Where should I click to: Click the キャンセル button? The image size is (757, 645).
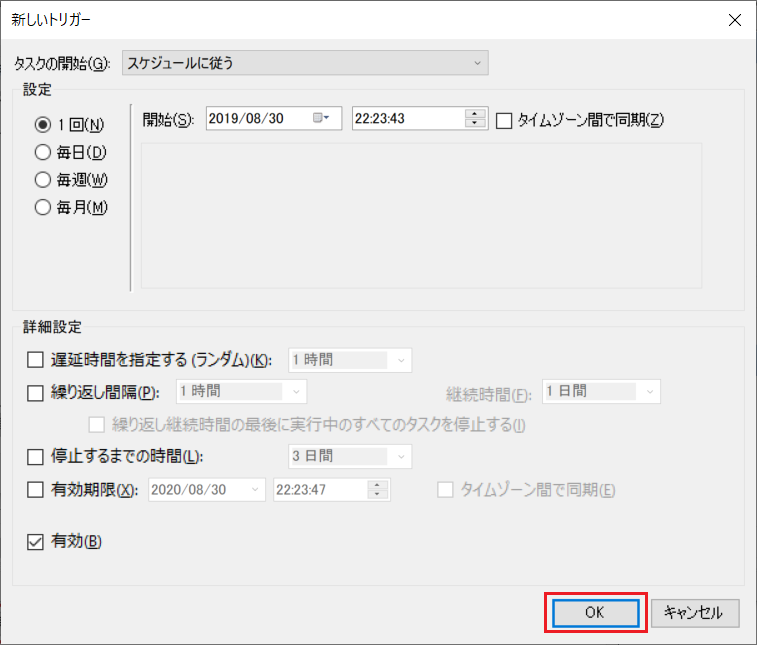coord(695,613)
